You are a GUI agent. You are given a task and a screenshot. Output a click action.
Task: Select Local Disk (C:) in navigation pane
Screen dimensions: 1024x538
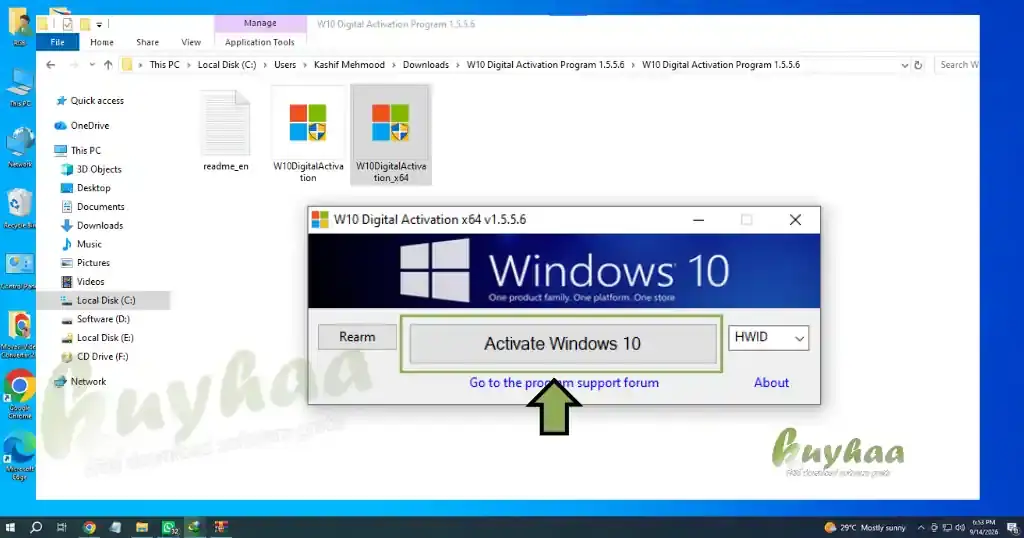[104, 300]
